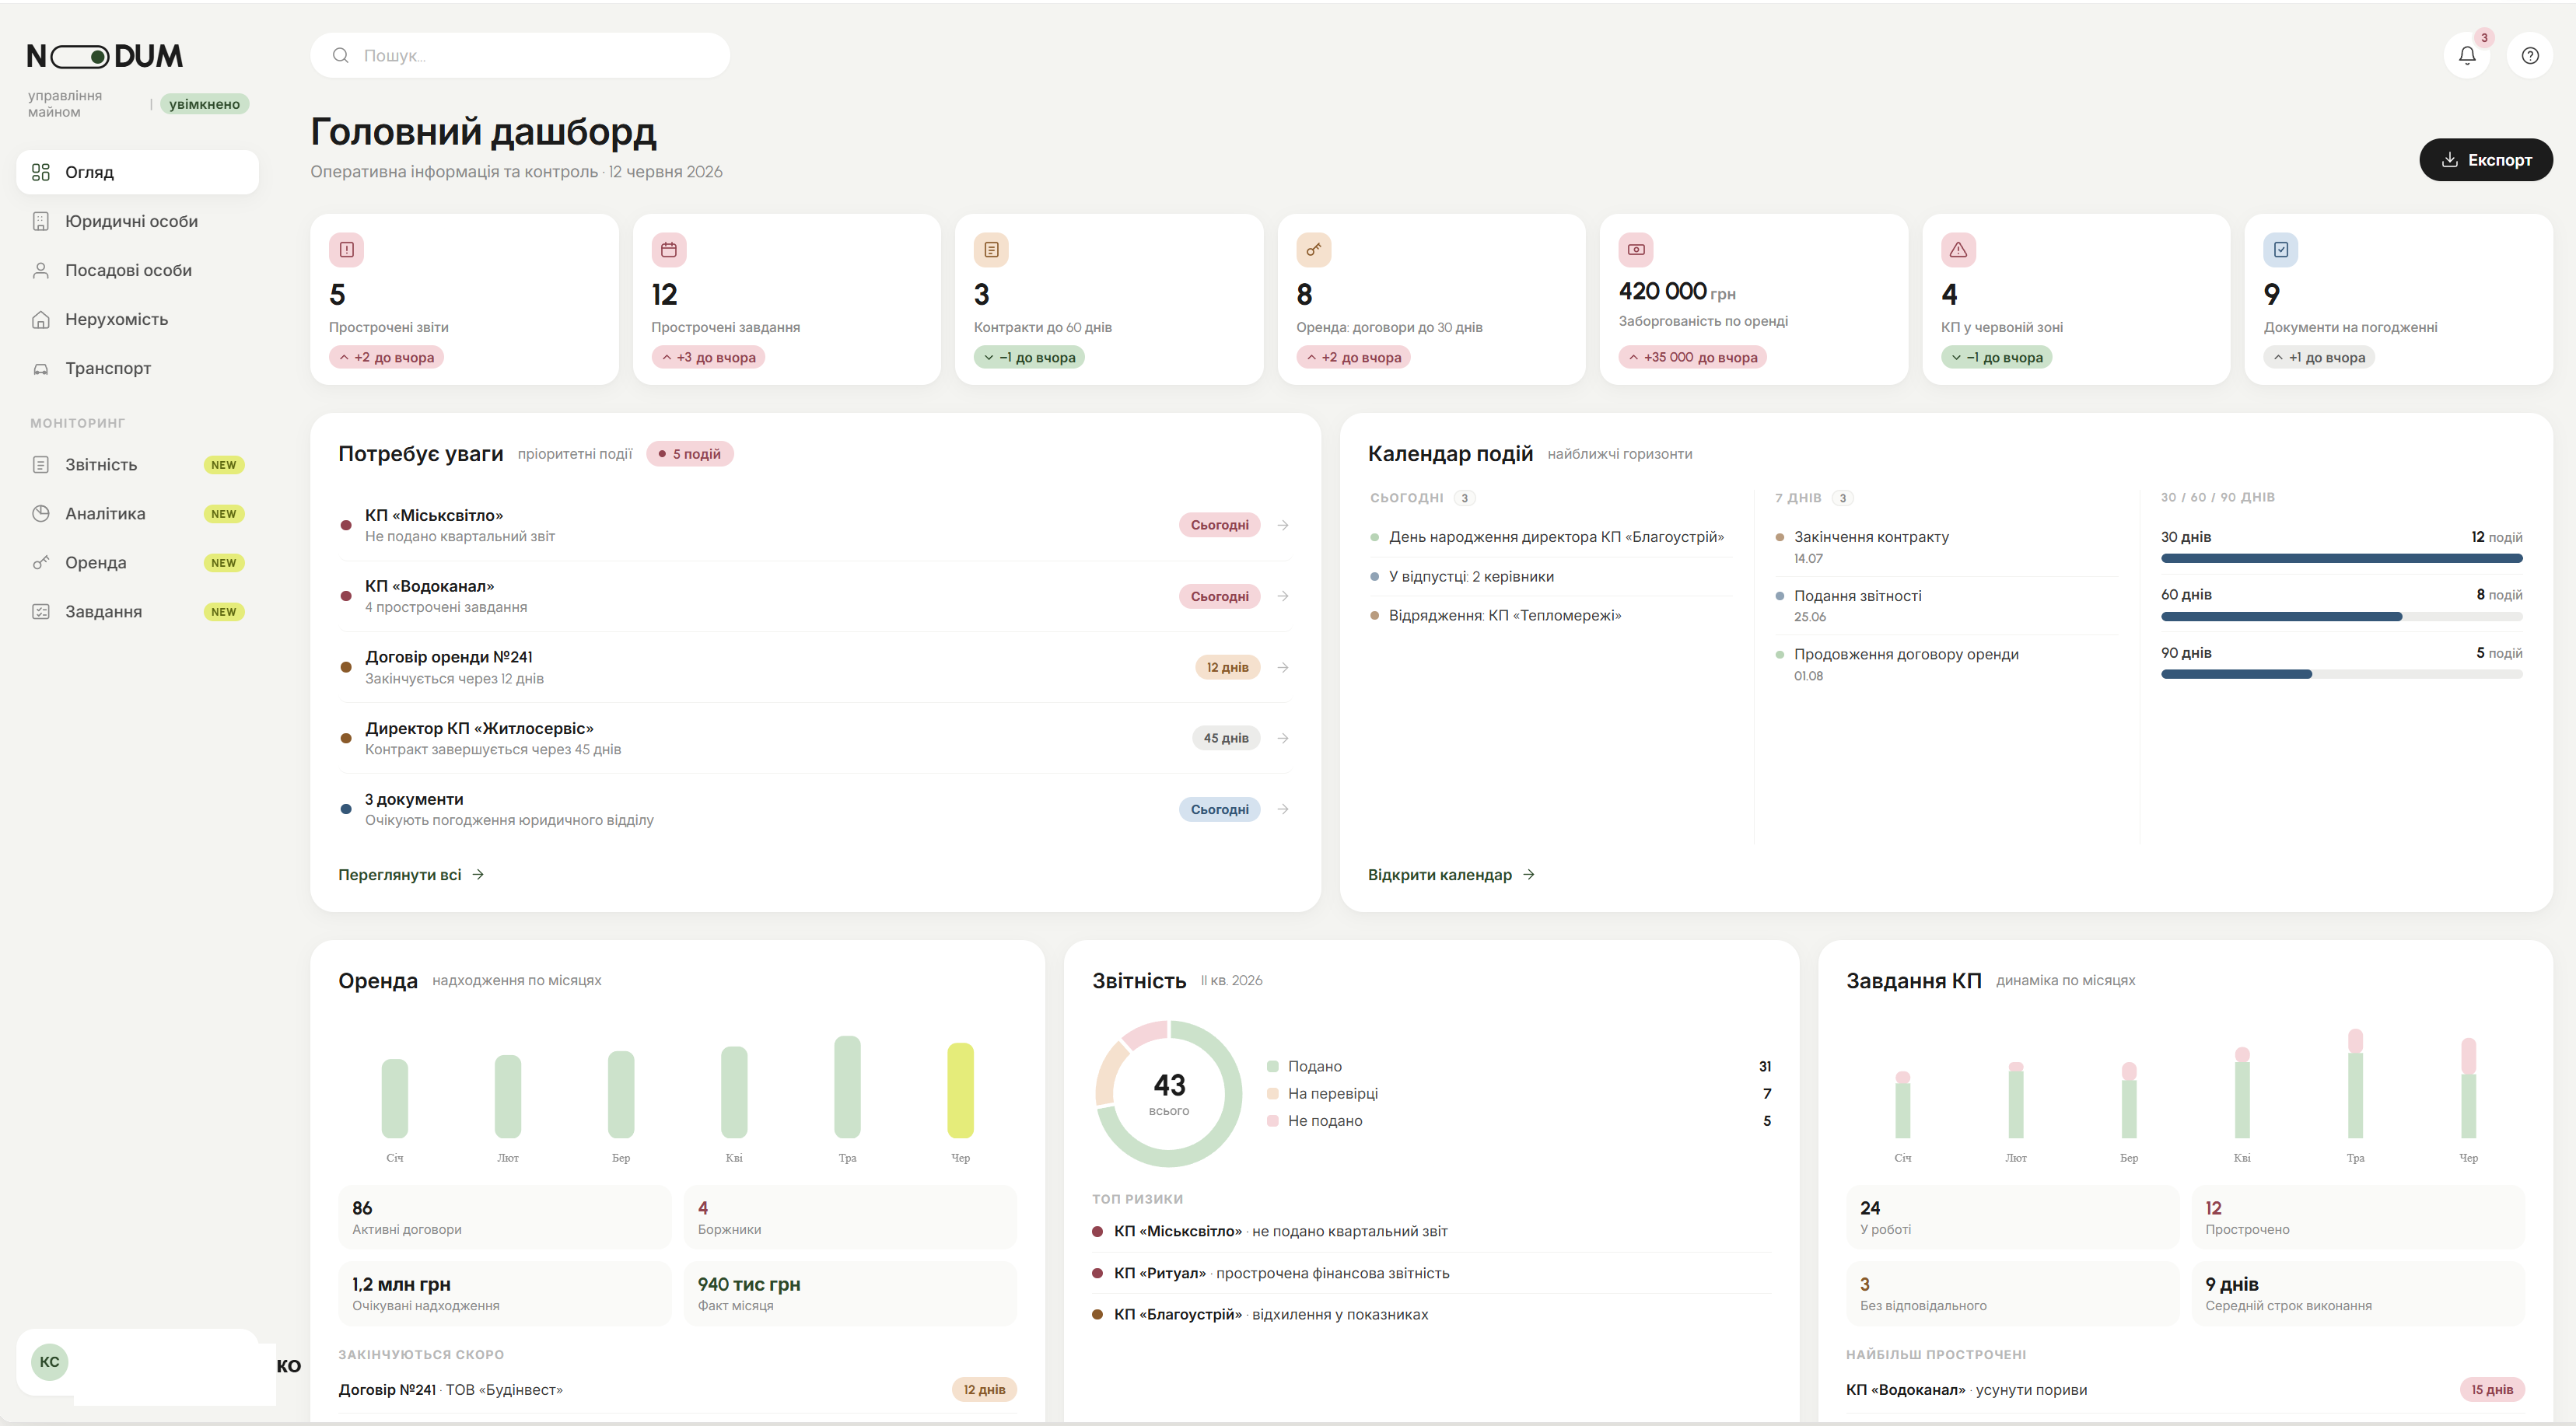Open notifications bell icon
The height and width of the screenshot is (1426, 2576).
2467,56
